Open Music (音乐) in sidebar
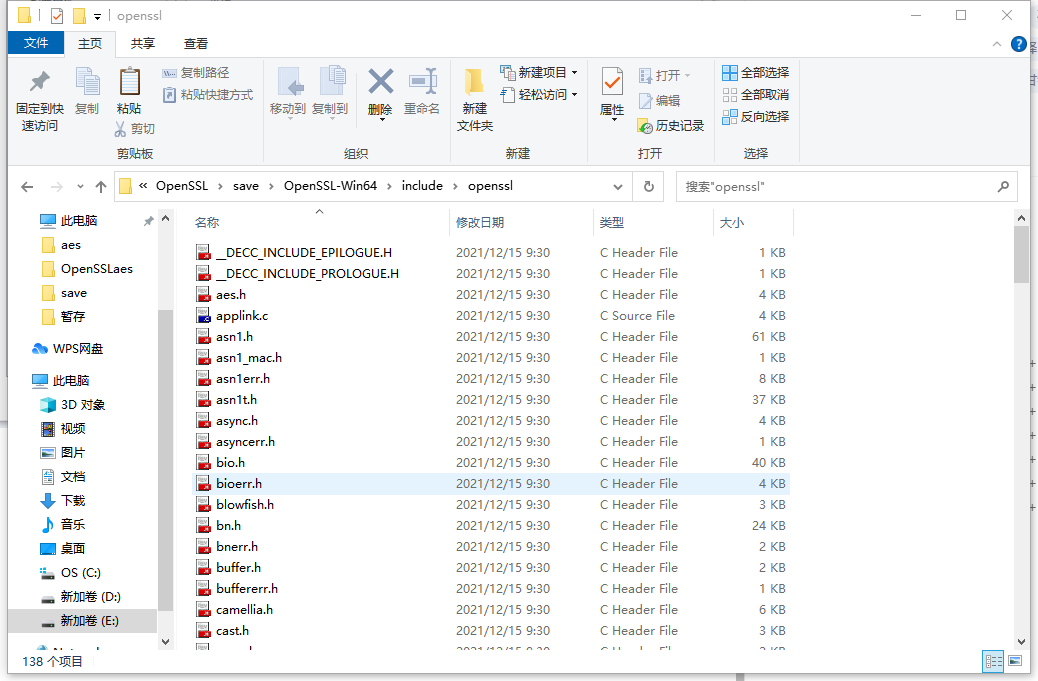Viewport: 1038px width, 681px height. pyautogui.click(x=73, y=524)
